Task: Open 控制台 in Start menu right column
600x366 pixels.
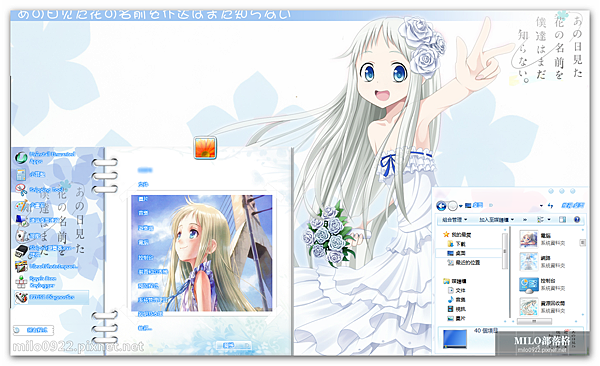Action: [x=145, y=257]
